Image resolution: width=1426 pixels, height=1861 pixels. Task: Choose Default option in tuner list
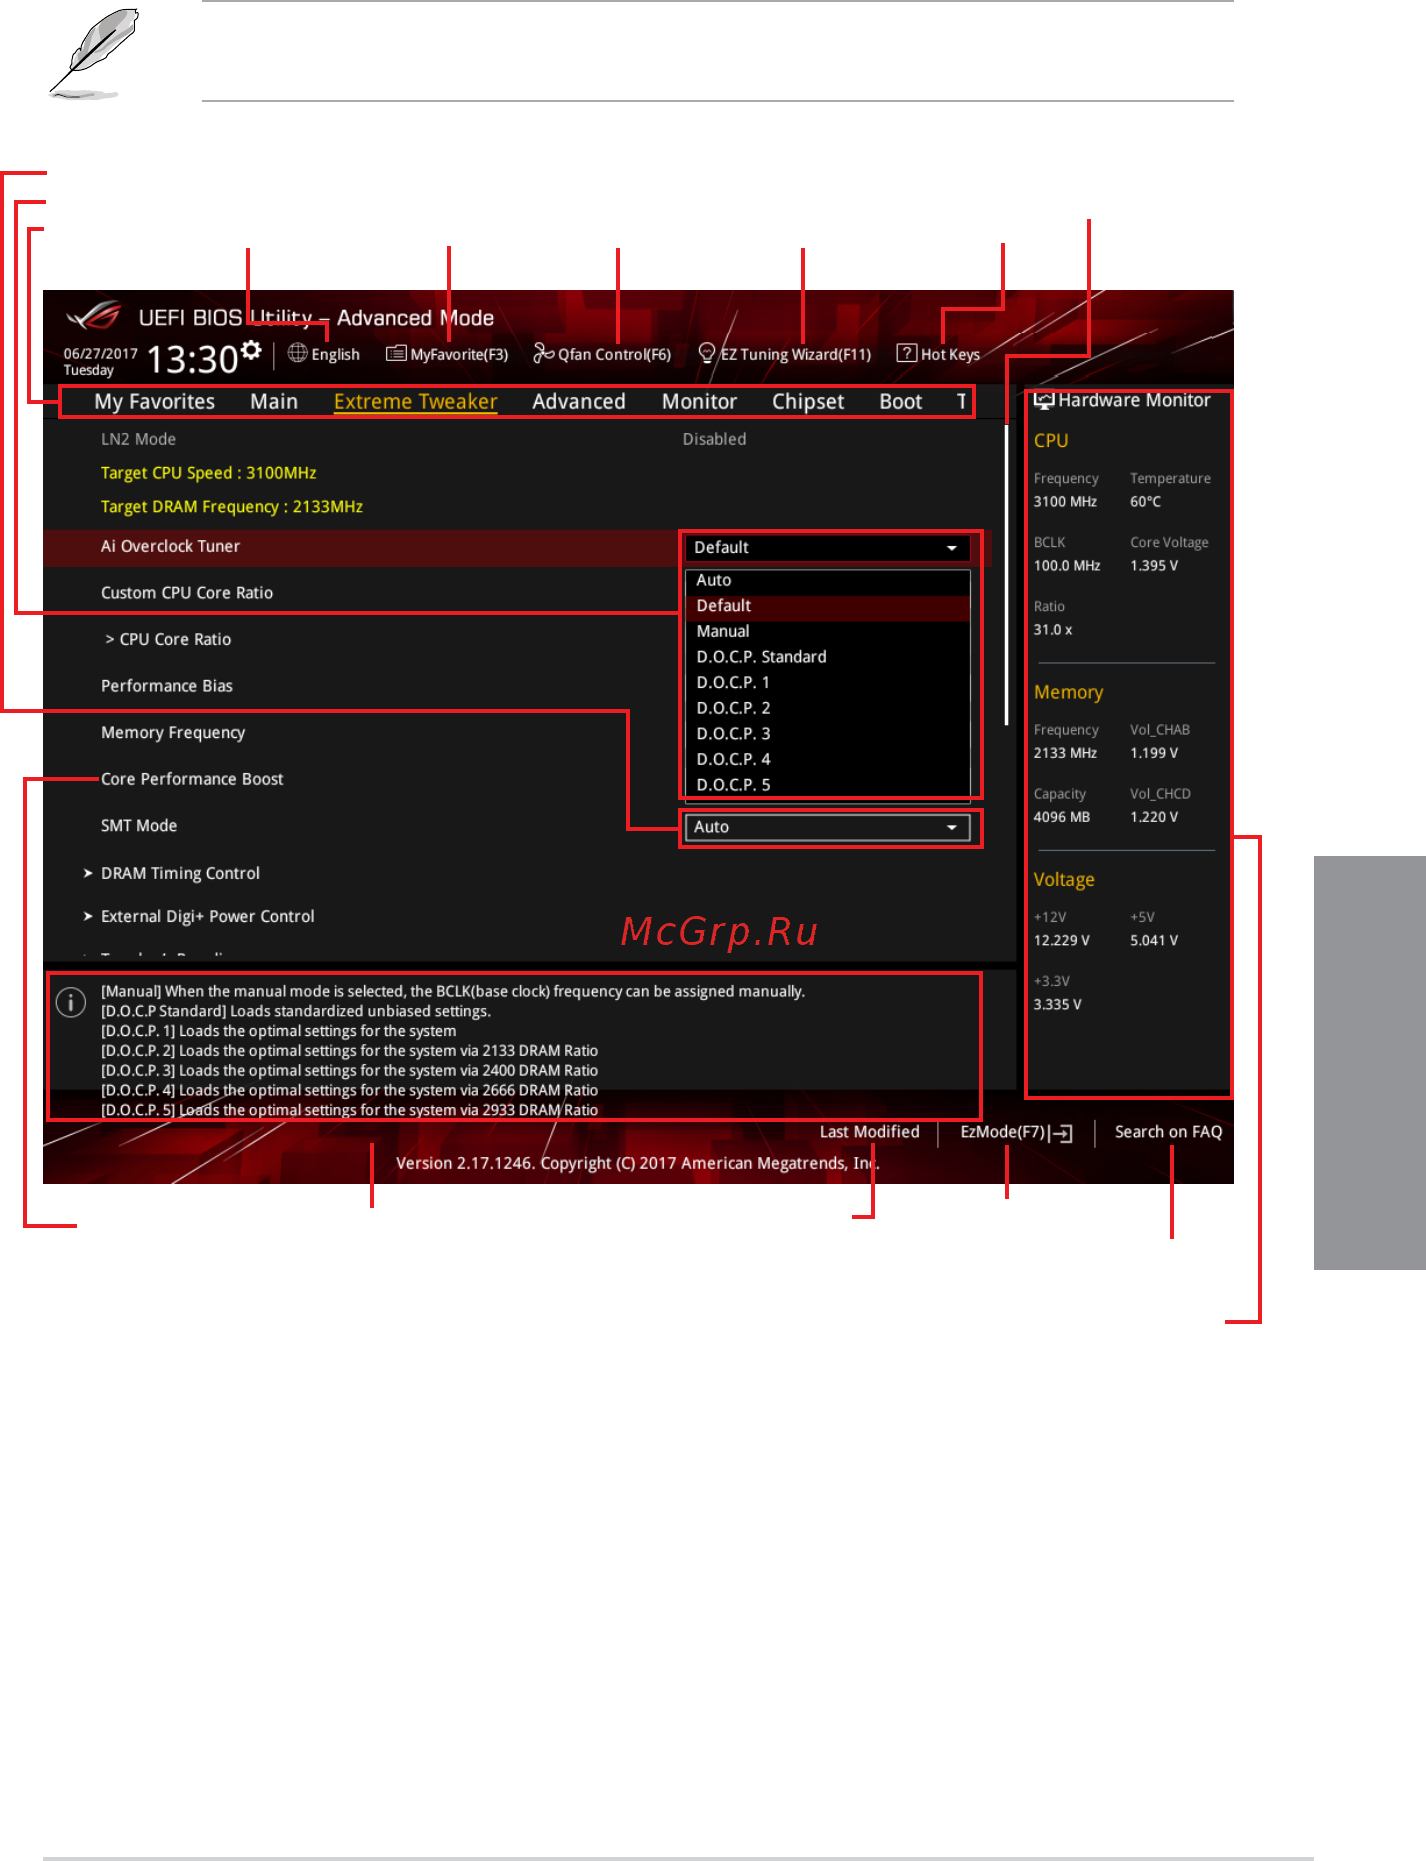827,606
